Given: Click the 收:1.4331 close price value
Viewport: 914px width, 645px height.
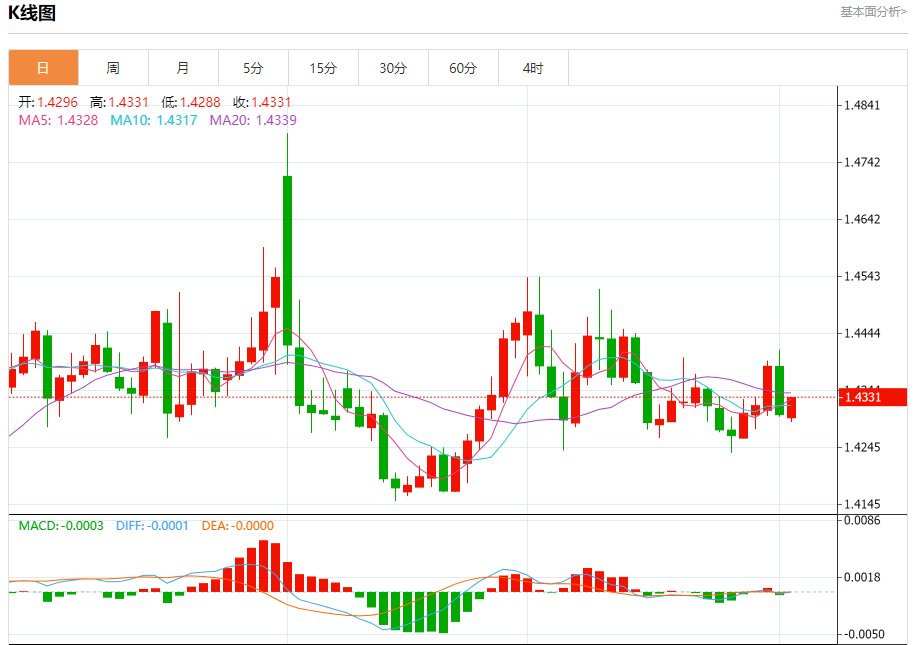Looking at the screenshot, I should [262, 103].
